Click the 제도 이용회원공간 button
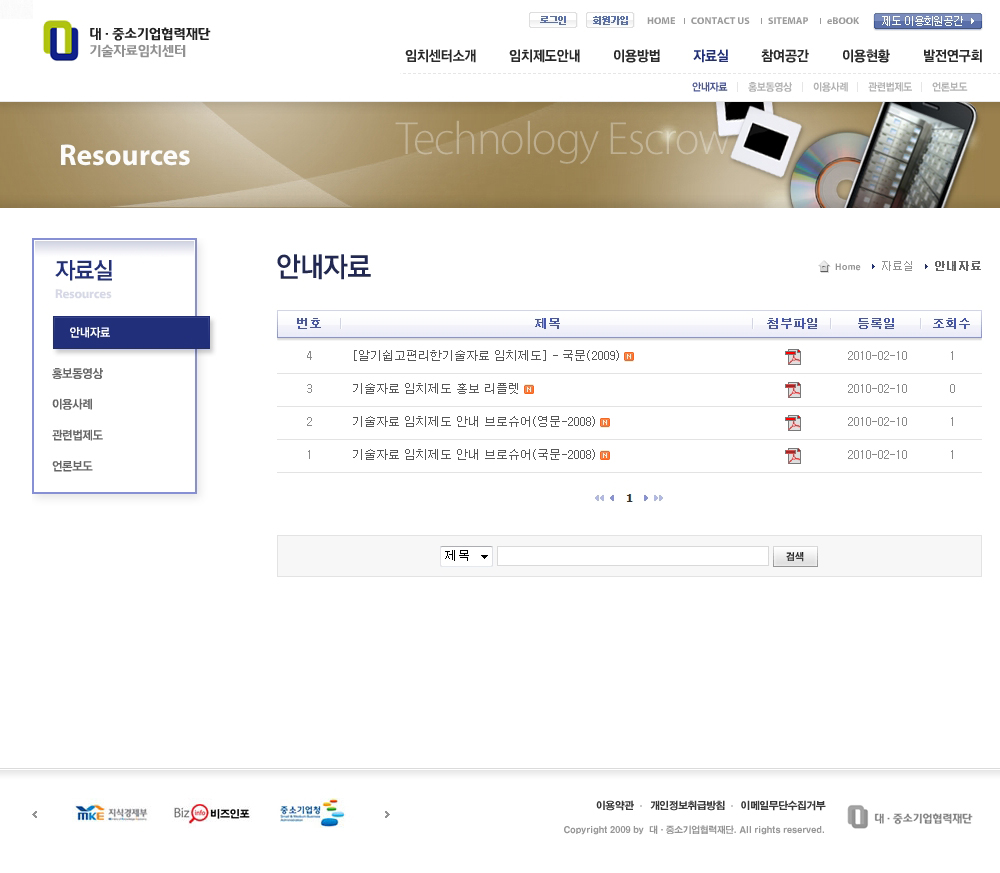1000x873 pixels. pyautogui.click(x=927, y=21)
